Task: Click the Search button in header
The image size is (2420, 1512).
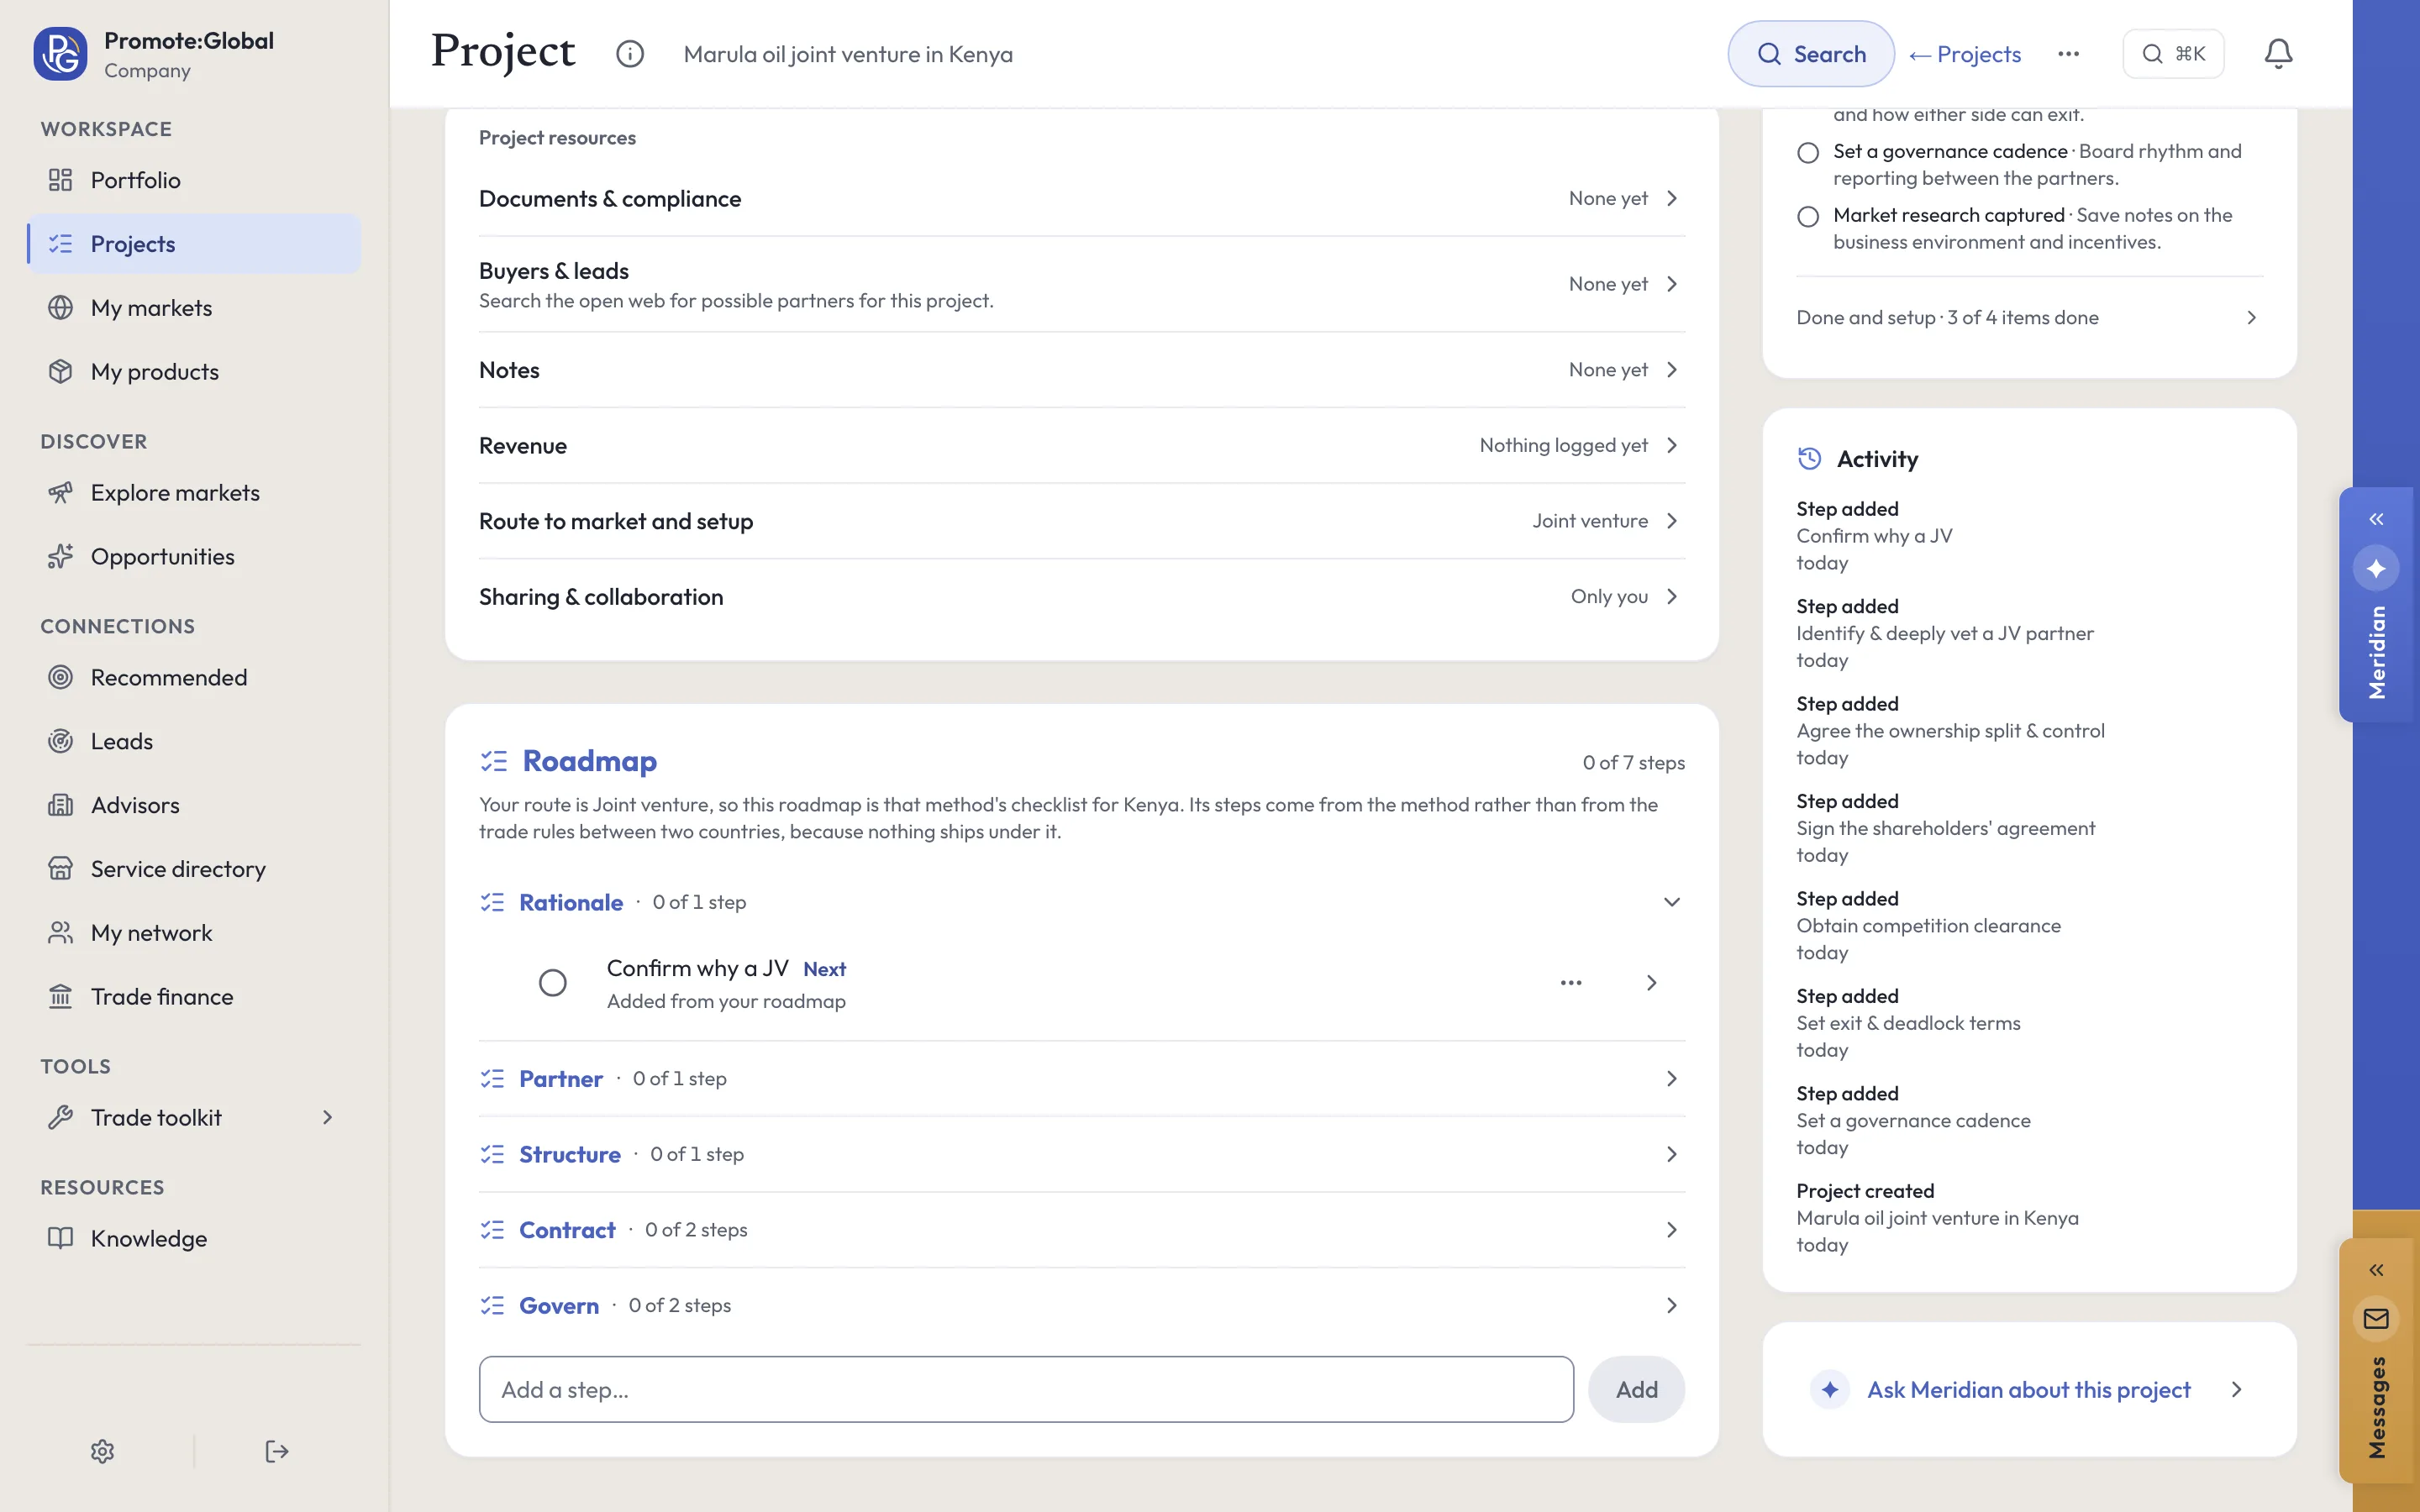Action: pos(1811,54)
